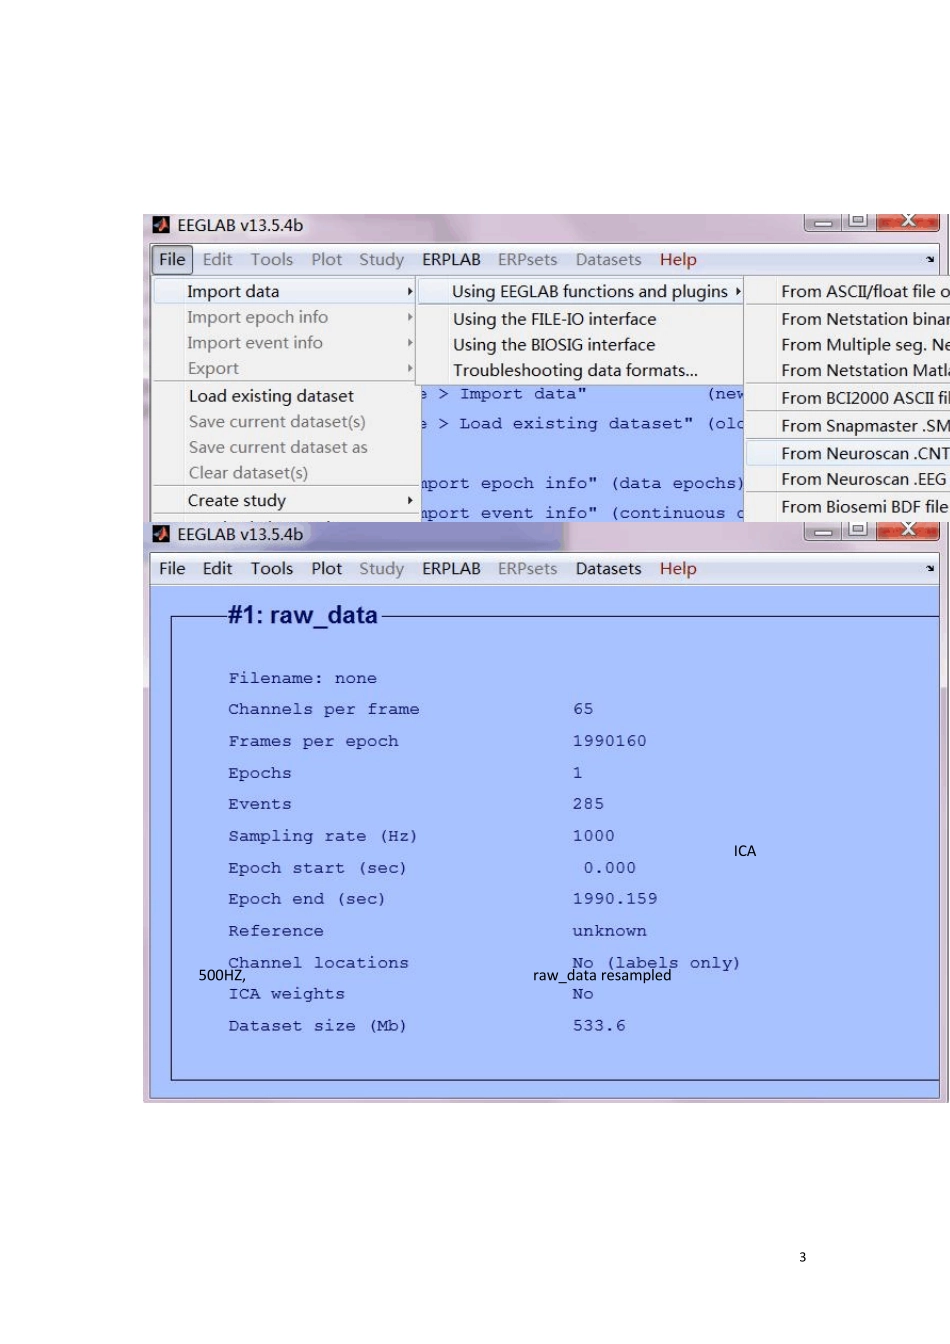Click the small dock arrow in the lower menu bar

pyautogui.click(x=930, y=569)
